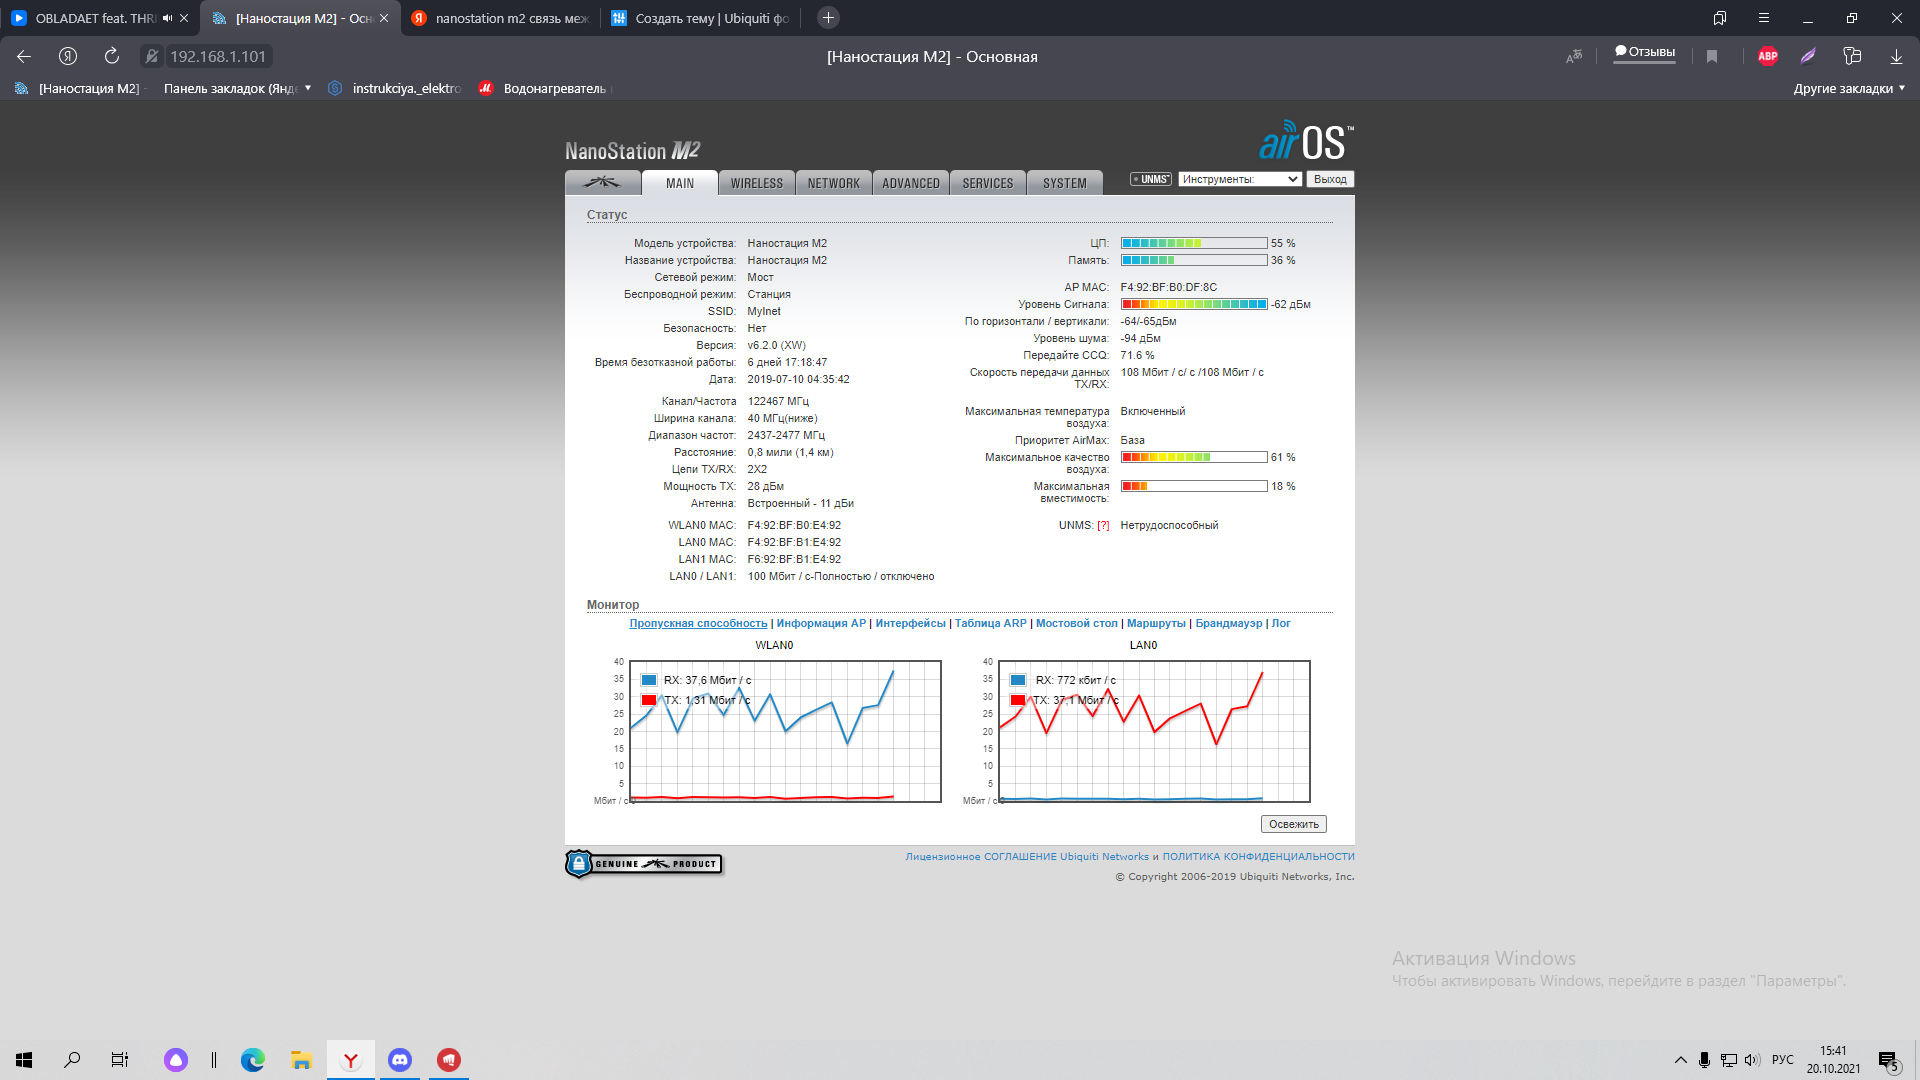The width and height of the screenshot is (1920, 1080).
Task: Click the address bar 192.168.1.101
Action: pyautogui.click(x=217, y=57)
